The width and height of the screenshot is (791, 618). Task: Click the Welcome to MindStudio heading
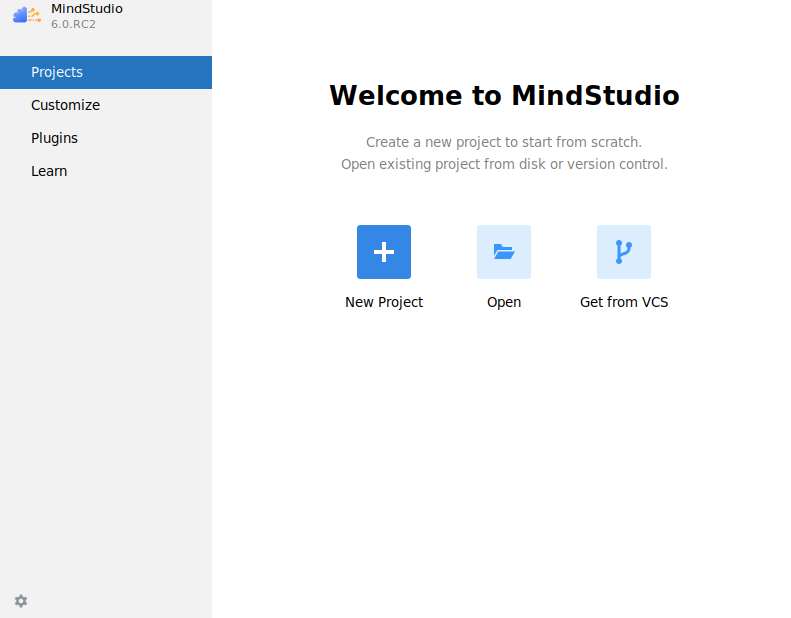504,95
